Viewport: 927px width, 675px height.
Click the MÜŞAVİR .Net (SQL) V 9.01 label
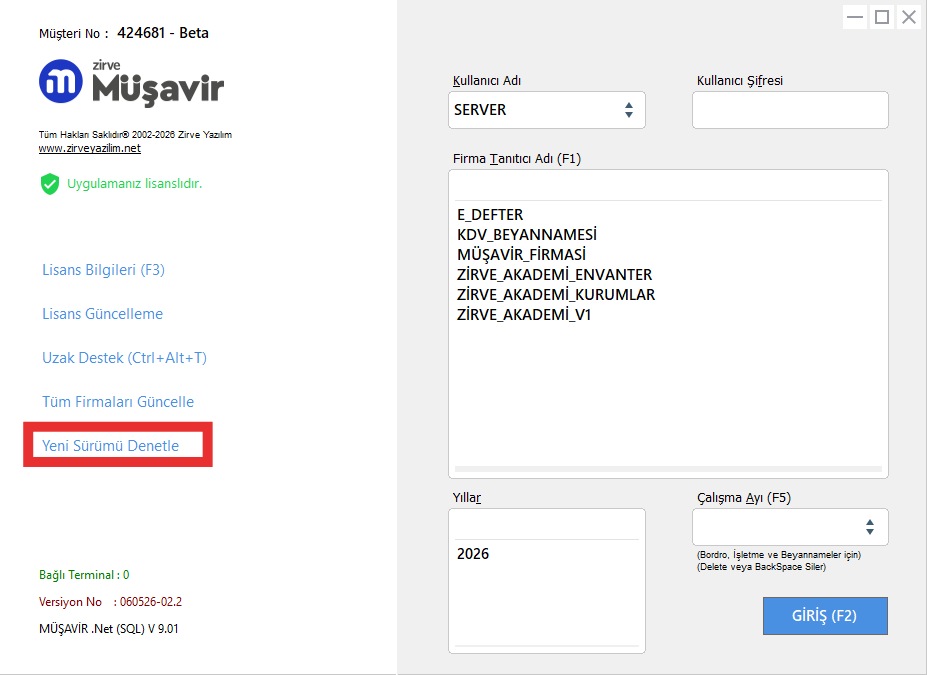coord(109,629)
